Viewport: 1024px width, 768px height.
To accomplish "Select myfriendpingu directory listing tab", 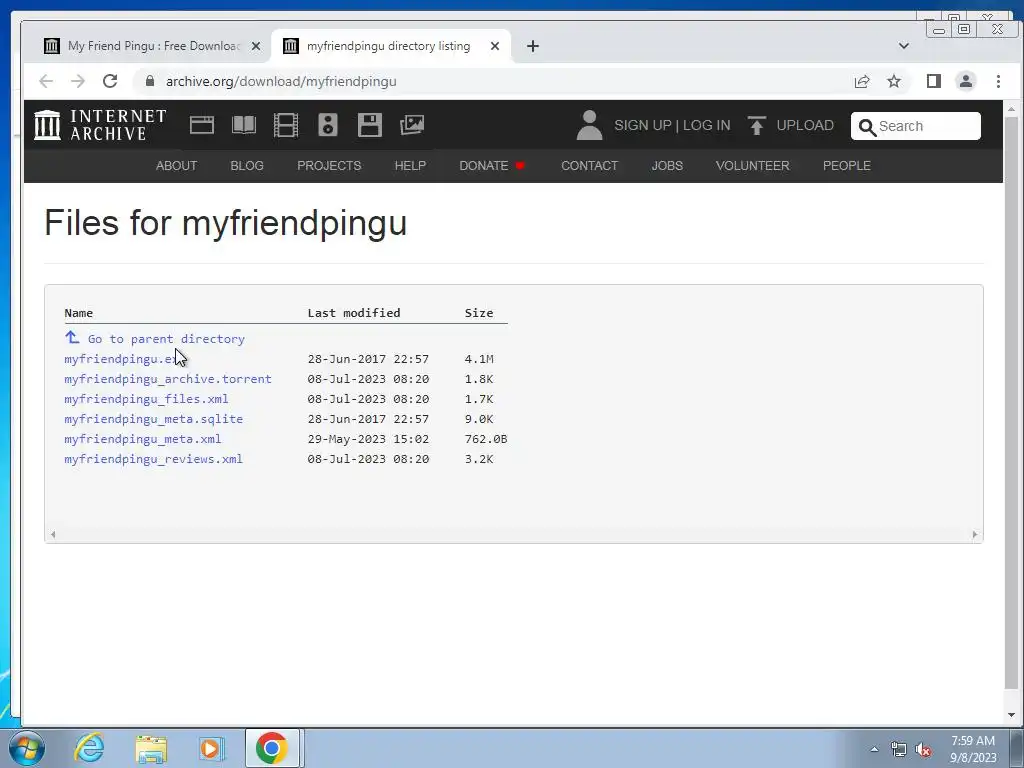I will 390,46.
